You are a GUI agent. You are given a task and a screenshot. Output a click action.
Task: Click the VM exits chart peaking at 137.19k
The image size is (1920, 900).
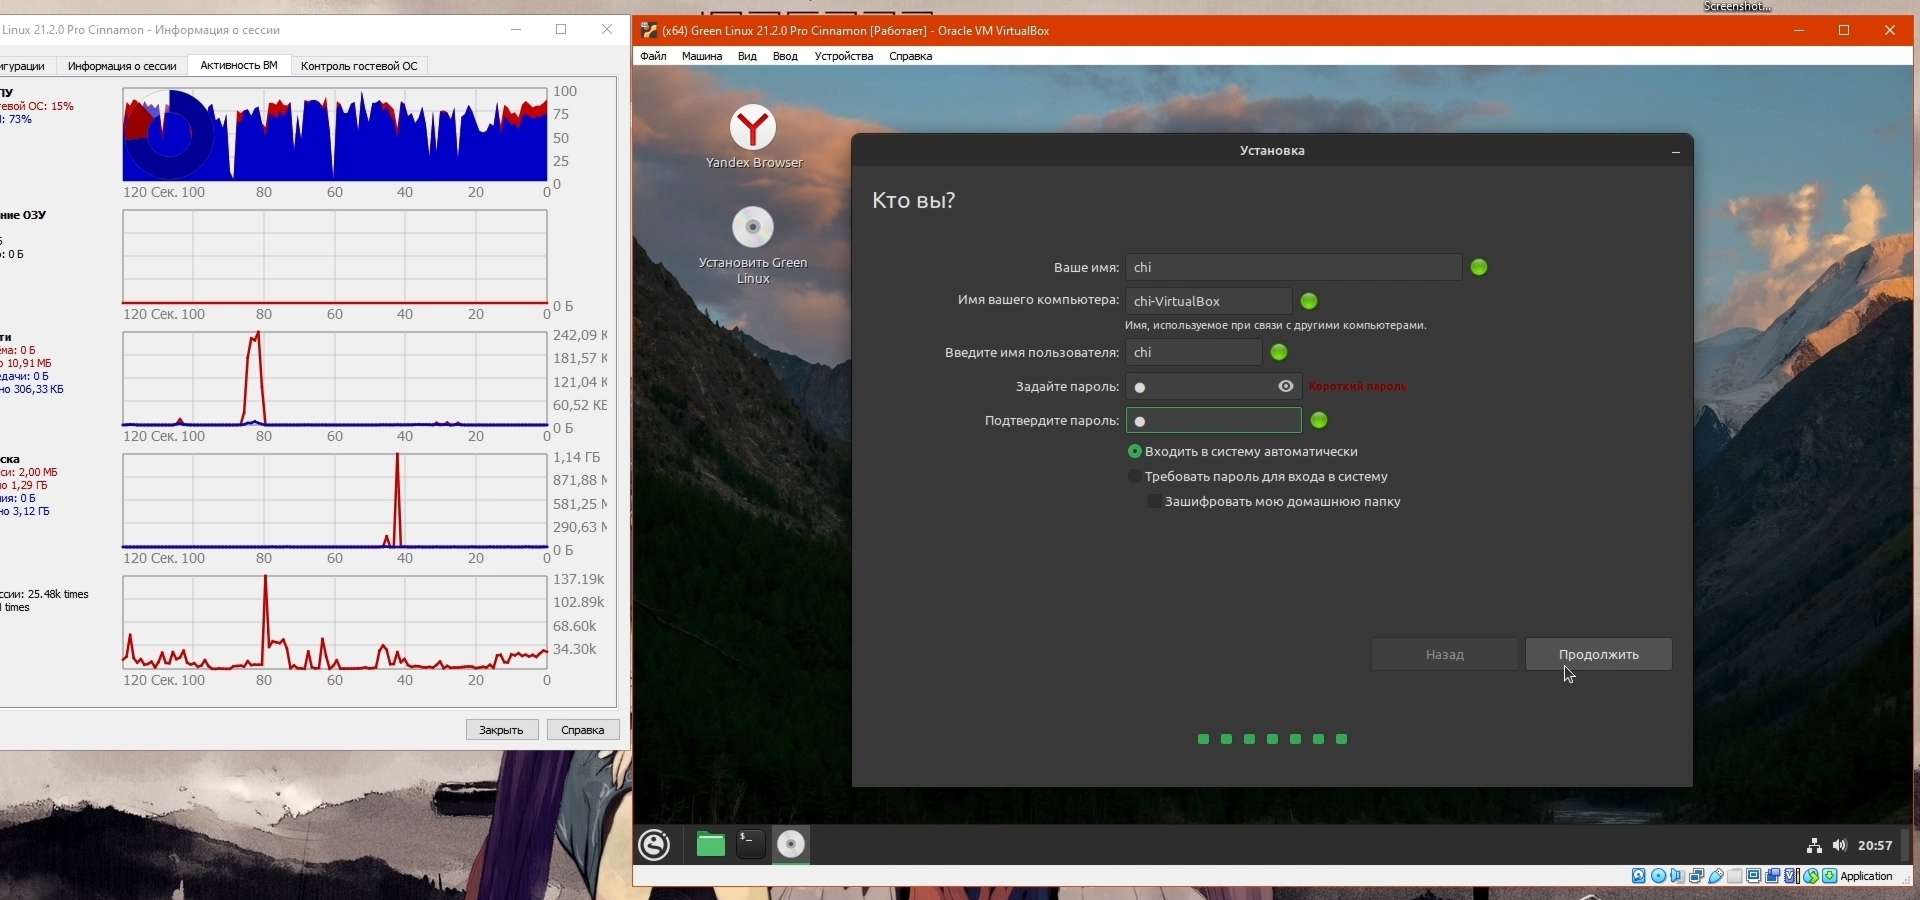(335, 622)
